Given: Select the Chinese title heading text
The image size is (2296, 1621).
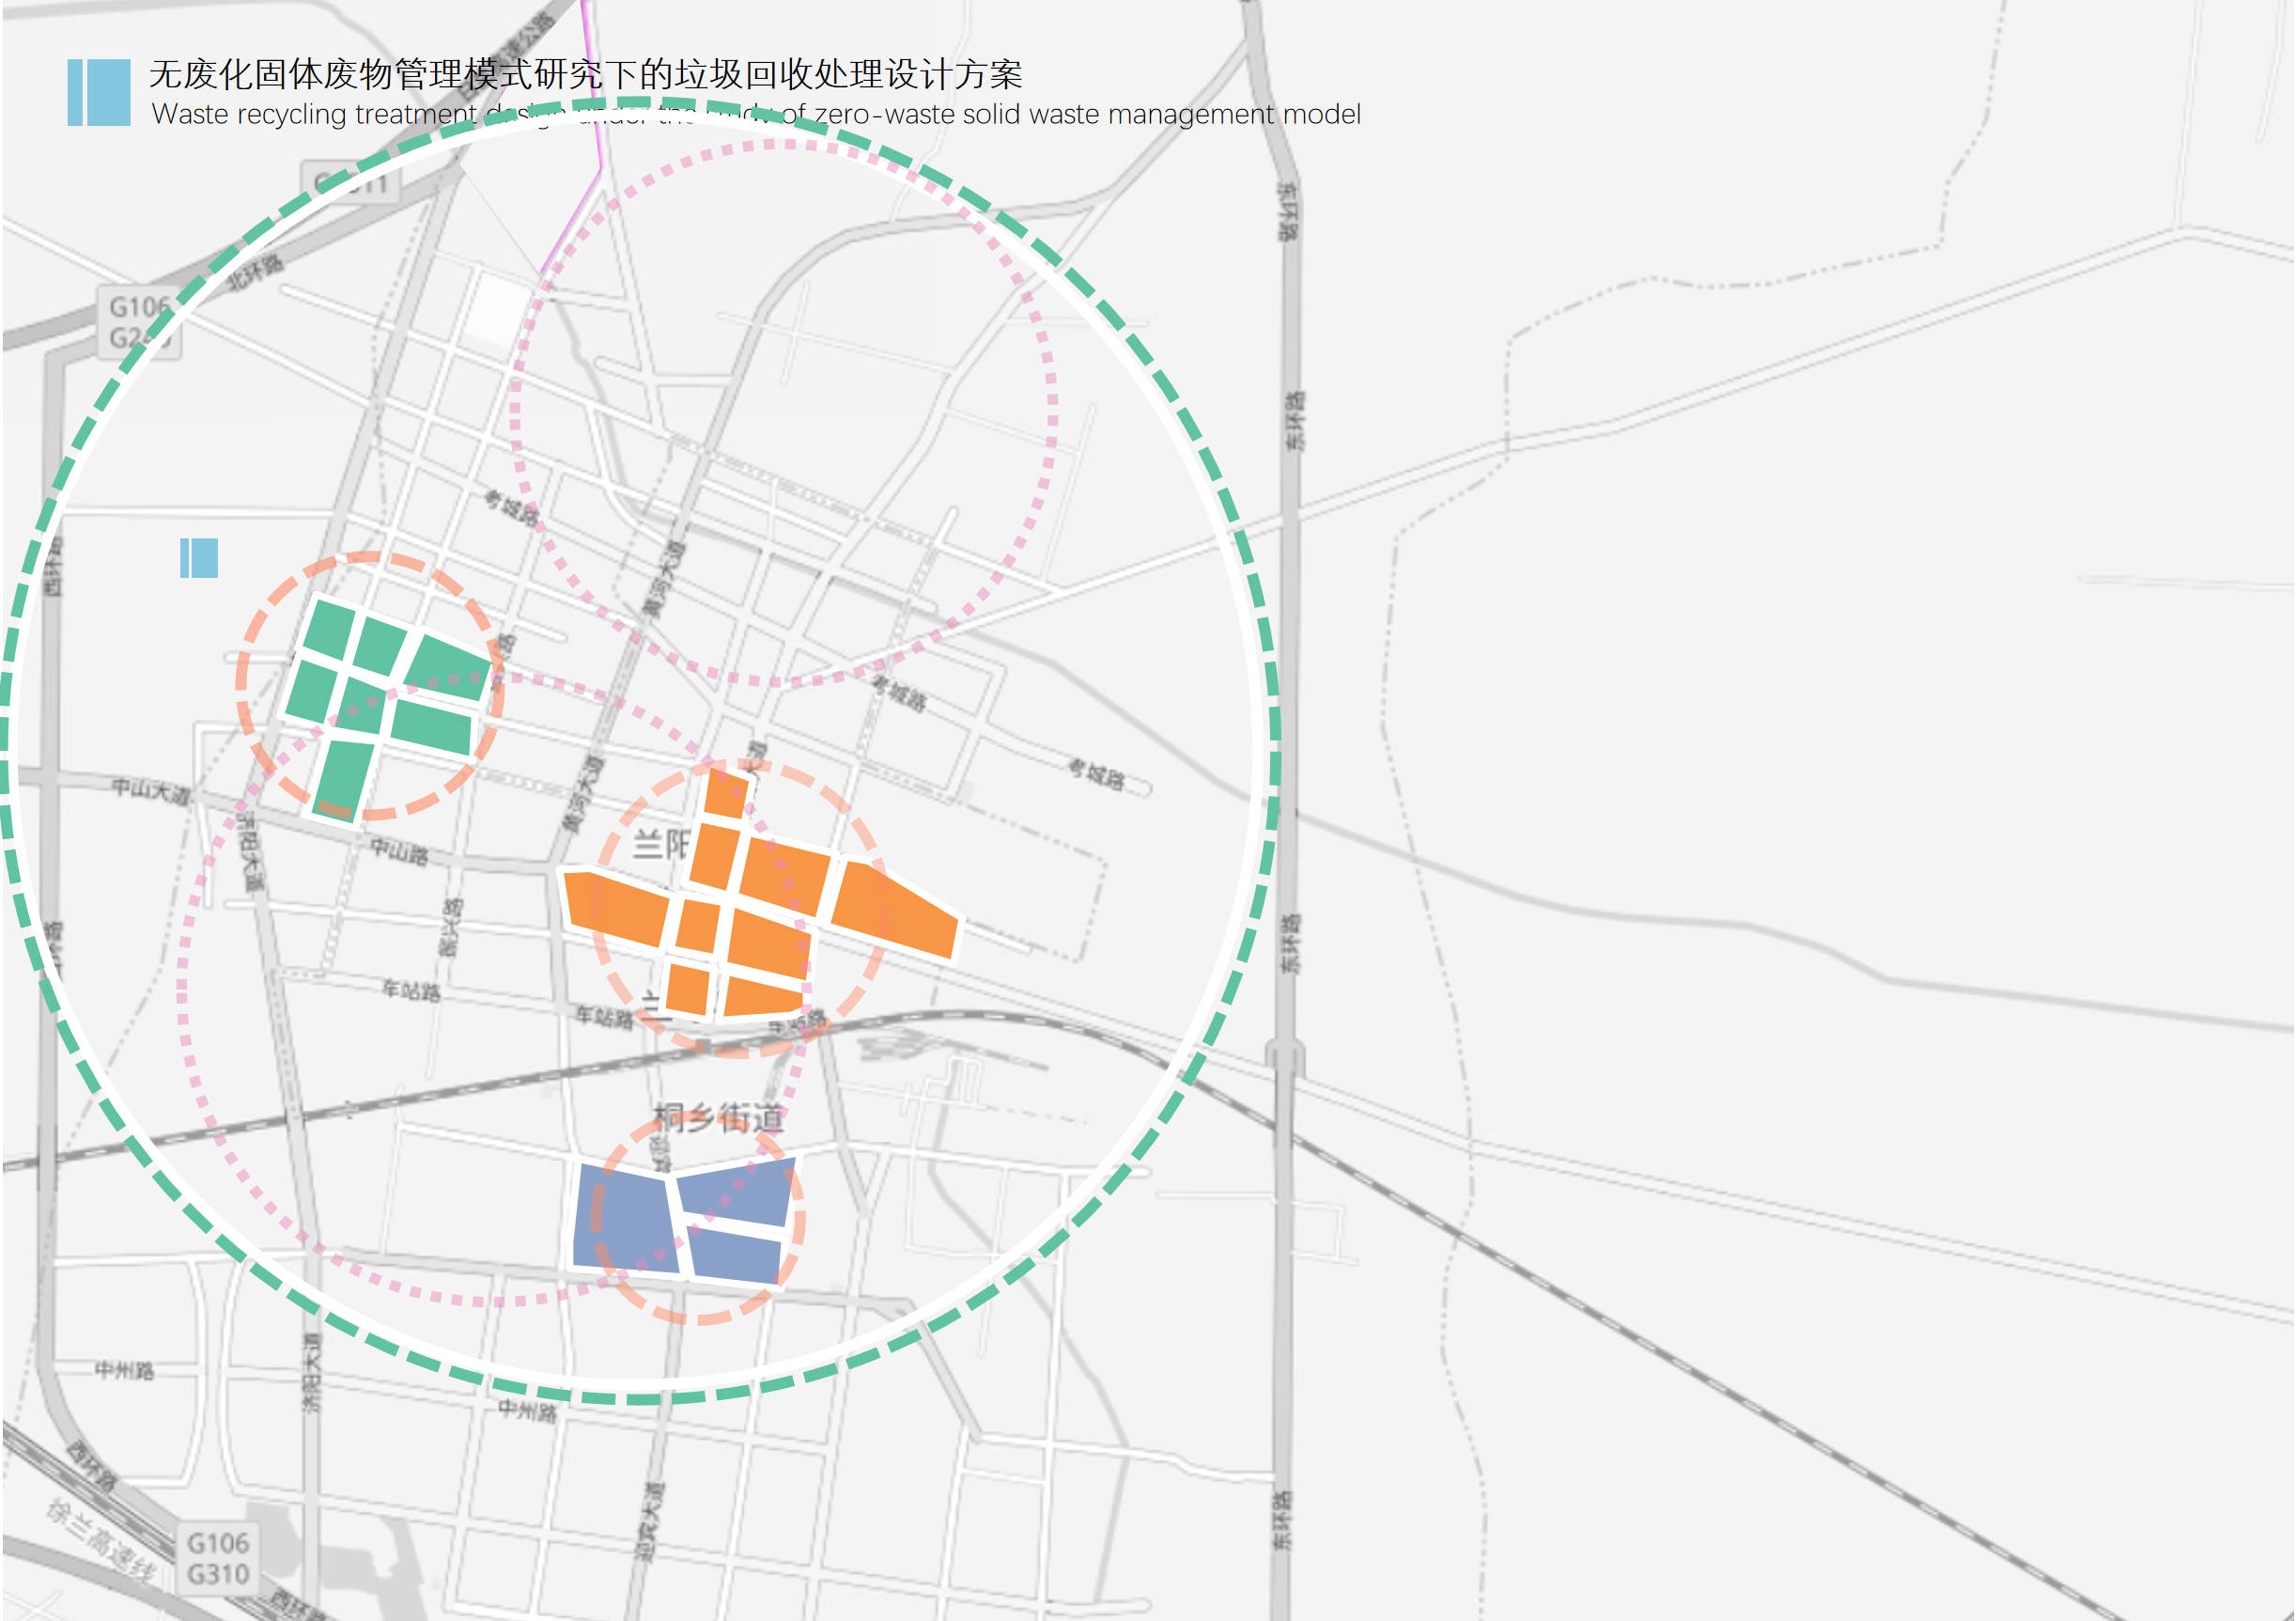Looking at the screenshot, I should click(585, 74).
